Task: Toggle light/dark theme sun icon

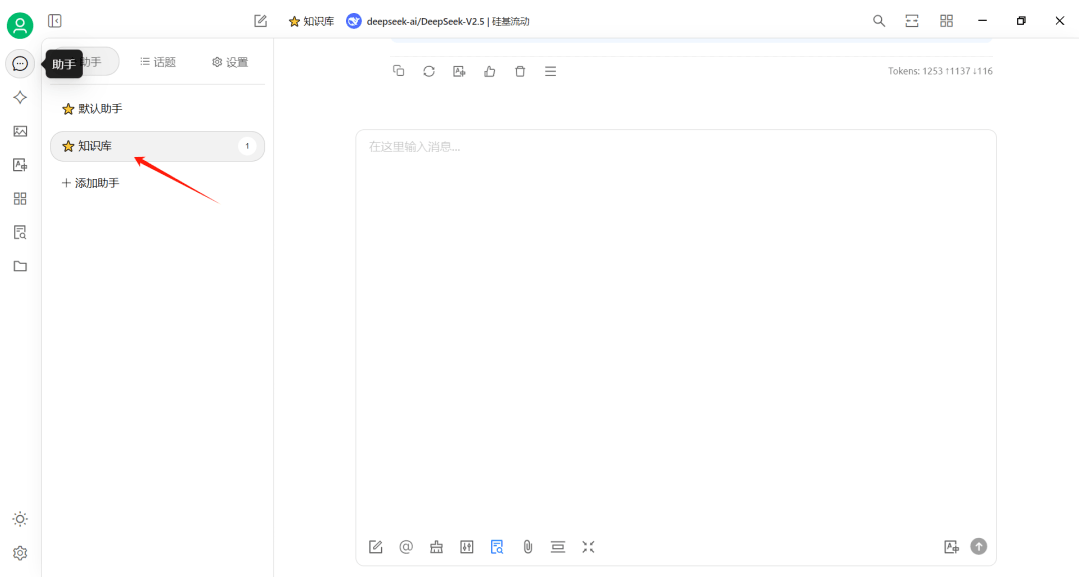Action: [20, 519]
